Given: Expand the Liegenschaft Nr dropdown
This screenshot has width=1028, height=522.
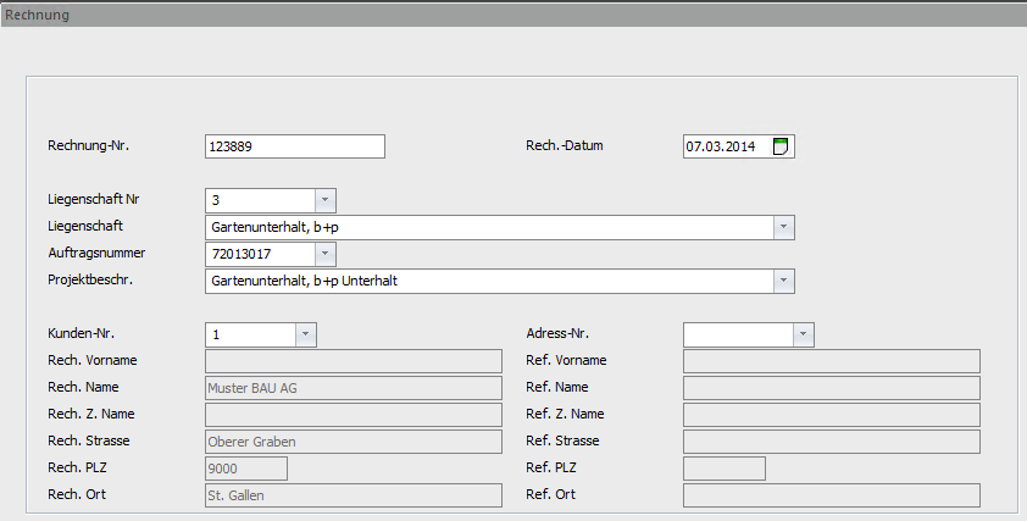Looking at the screenshot, I should 325,200.
